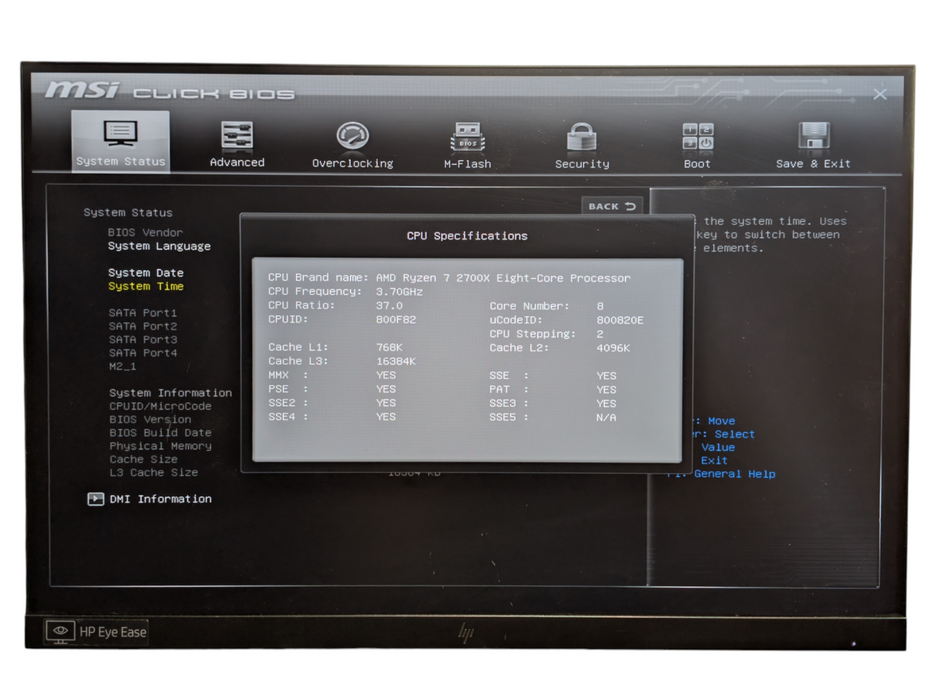Open the Boot icon

coord(698,136)
